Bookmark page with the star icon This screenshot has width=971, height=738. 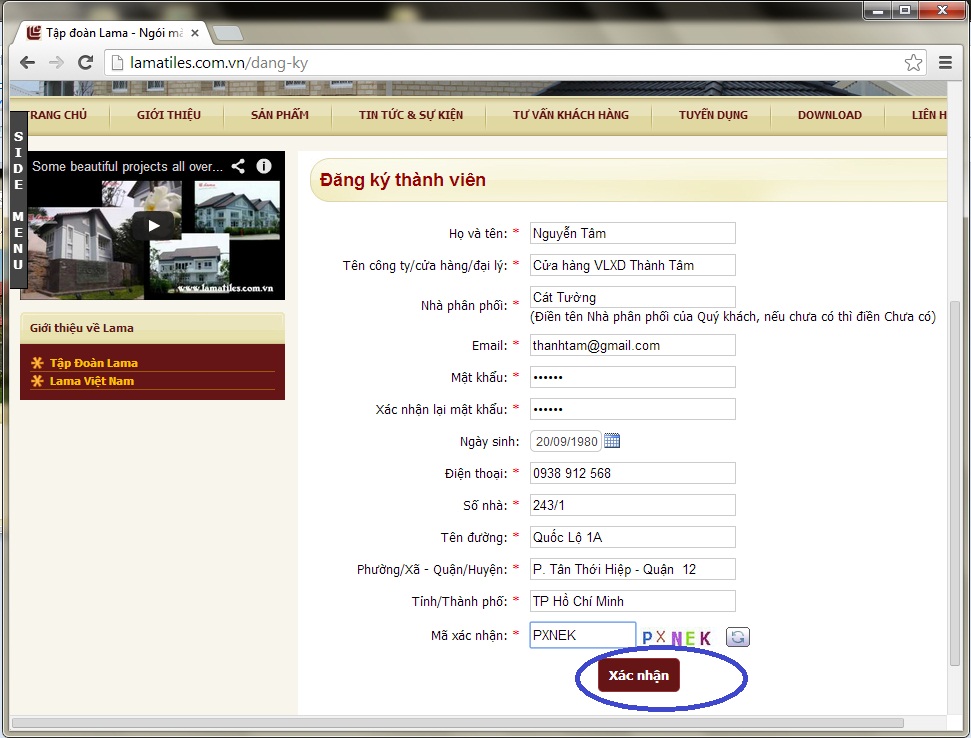(x=913, y=63)
